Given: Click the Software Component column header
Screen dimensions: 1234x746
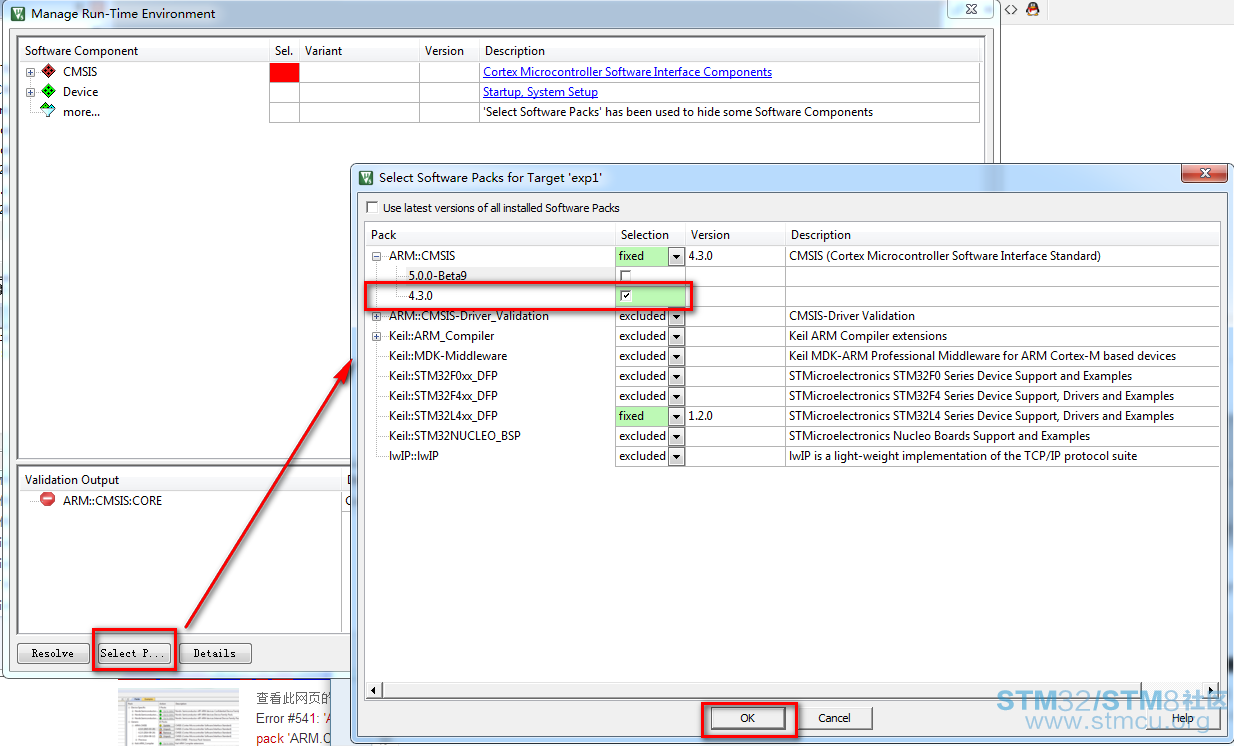Looking at the screenshot, I should (x=144, y=51).
